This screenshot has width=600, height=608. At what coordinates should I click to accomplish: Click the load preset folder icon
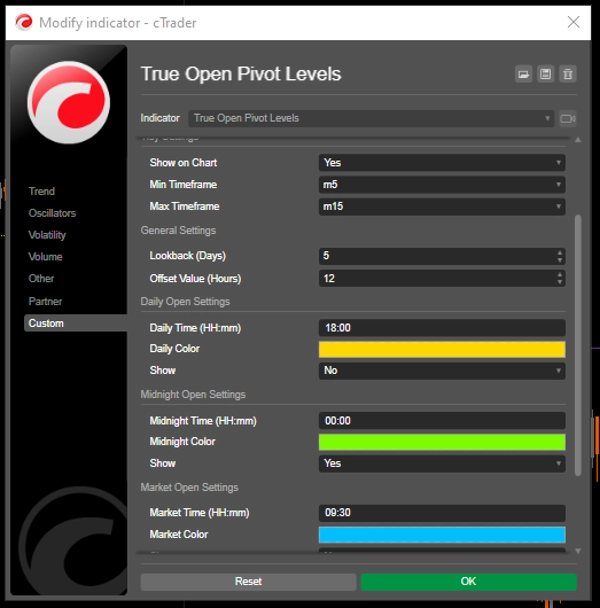pyautogui.click(x=523, y=74)
